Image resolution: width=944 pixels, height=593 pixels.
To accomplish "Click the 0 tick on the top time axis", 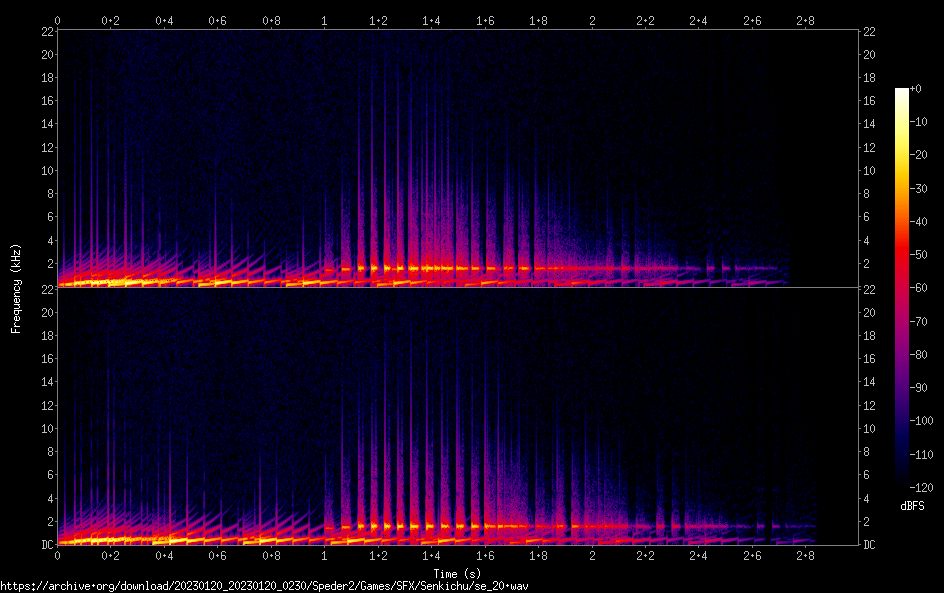I will coord(57,20).
